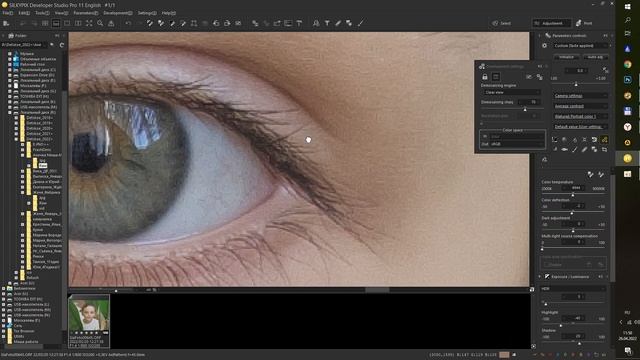Screen dimensions: 640x360
Task: Click the Photoshop icon on taskbar
Action: point(627,80)
